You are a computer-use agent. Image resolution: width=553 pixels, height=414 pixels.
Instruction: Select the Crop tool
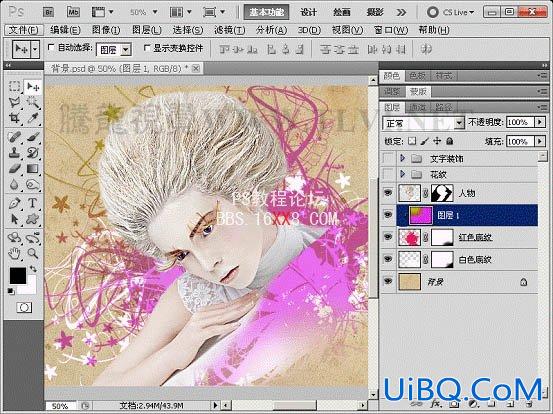14,118
